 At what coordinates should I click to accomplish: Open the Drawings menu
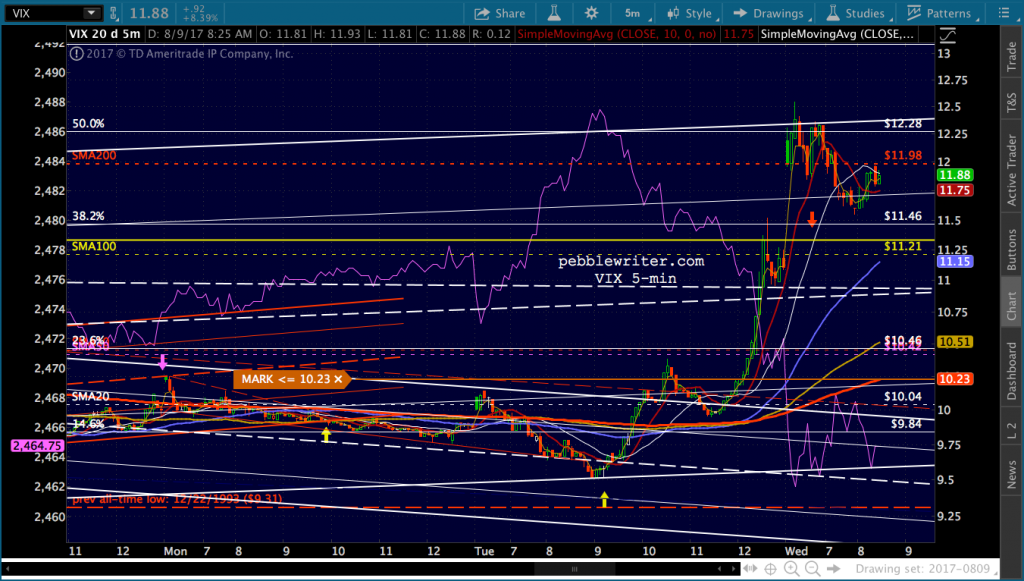769,13
